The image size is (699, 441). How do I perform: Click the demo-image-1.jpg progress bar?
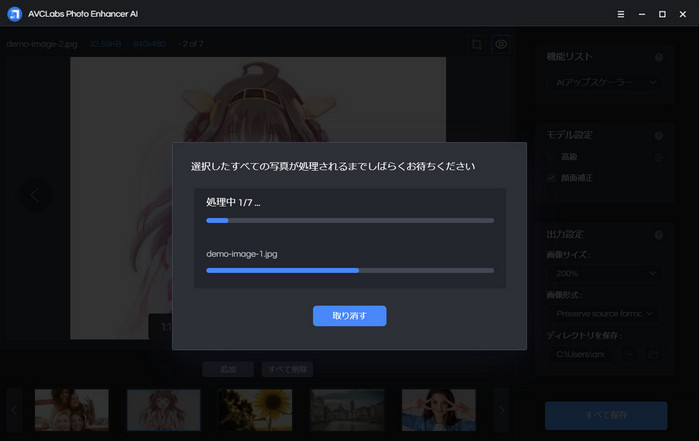pos(350,270)
